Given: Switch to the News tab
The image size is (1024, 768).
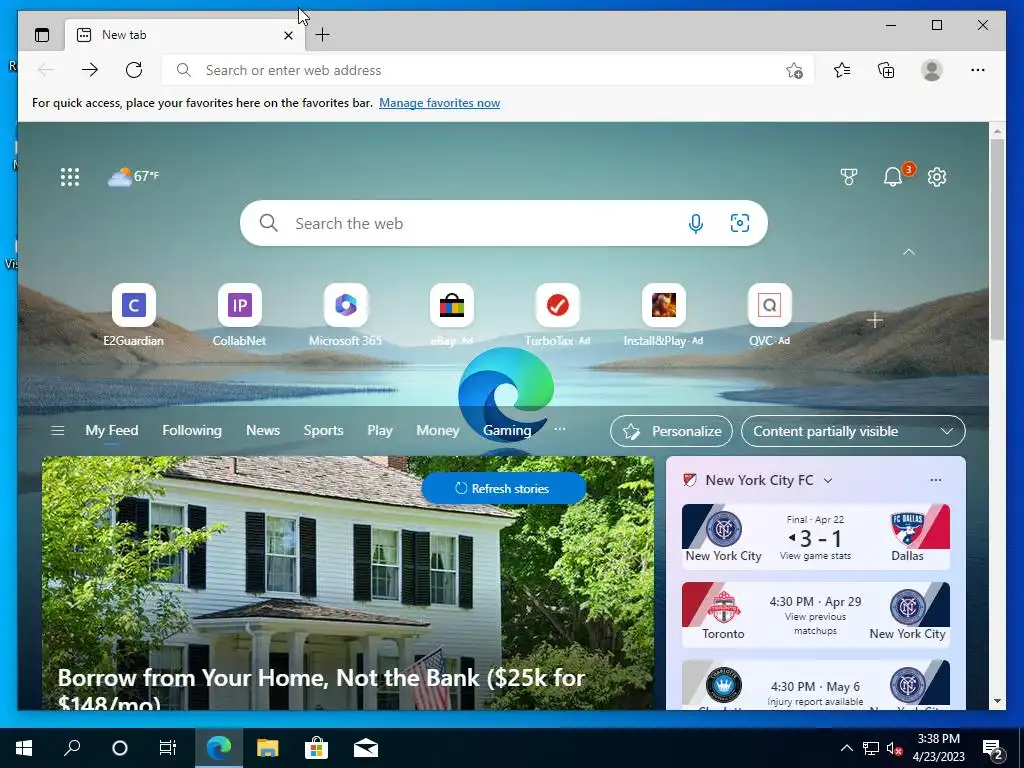Looking at the screenshot, I should [x=263, y=430].
